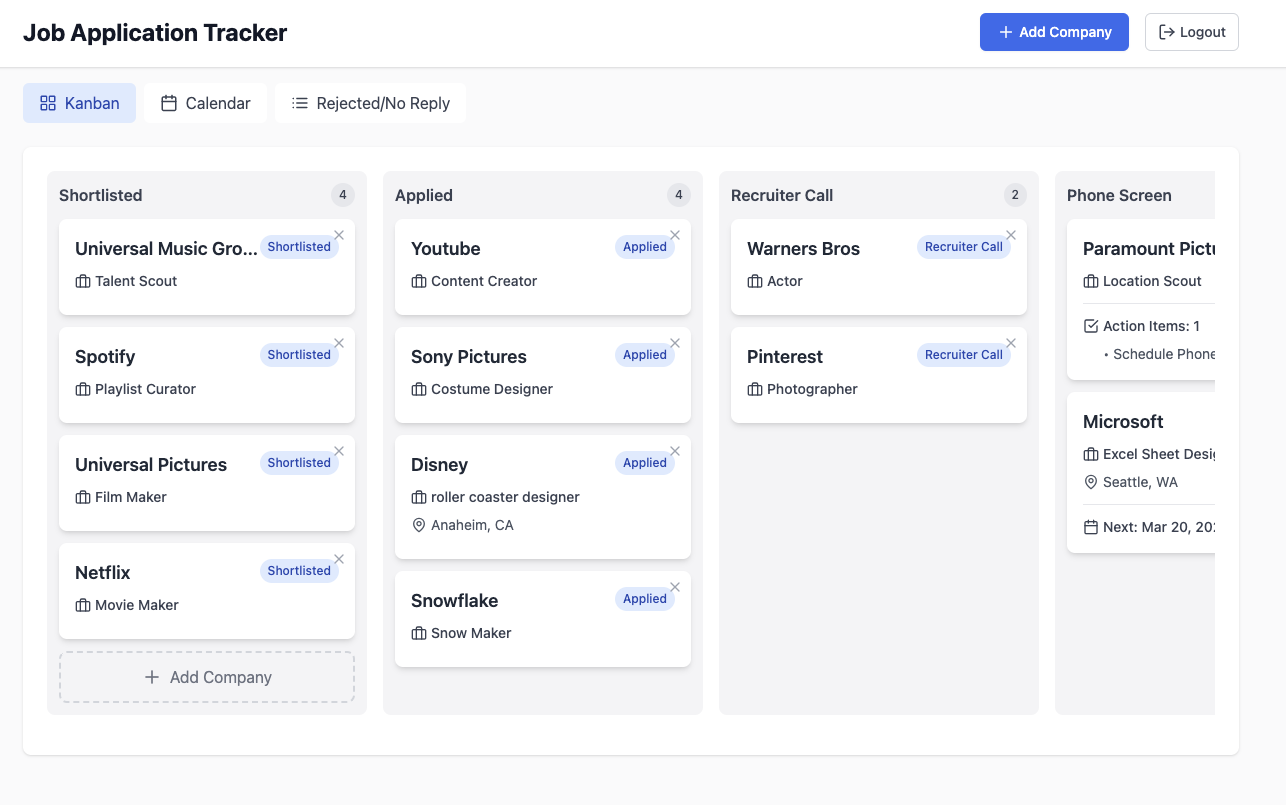Click the location pin icon on Disney's card
The image size is (1286, 805).
coord(419,524)
